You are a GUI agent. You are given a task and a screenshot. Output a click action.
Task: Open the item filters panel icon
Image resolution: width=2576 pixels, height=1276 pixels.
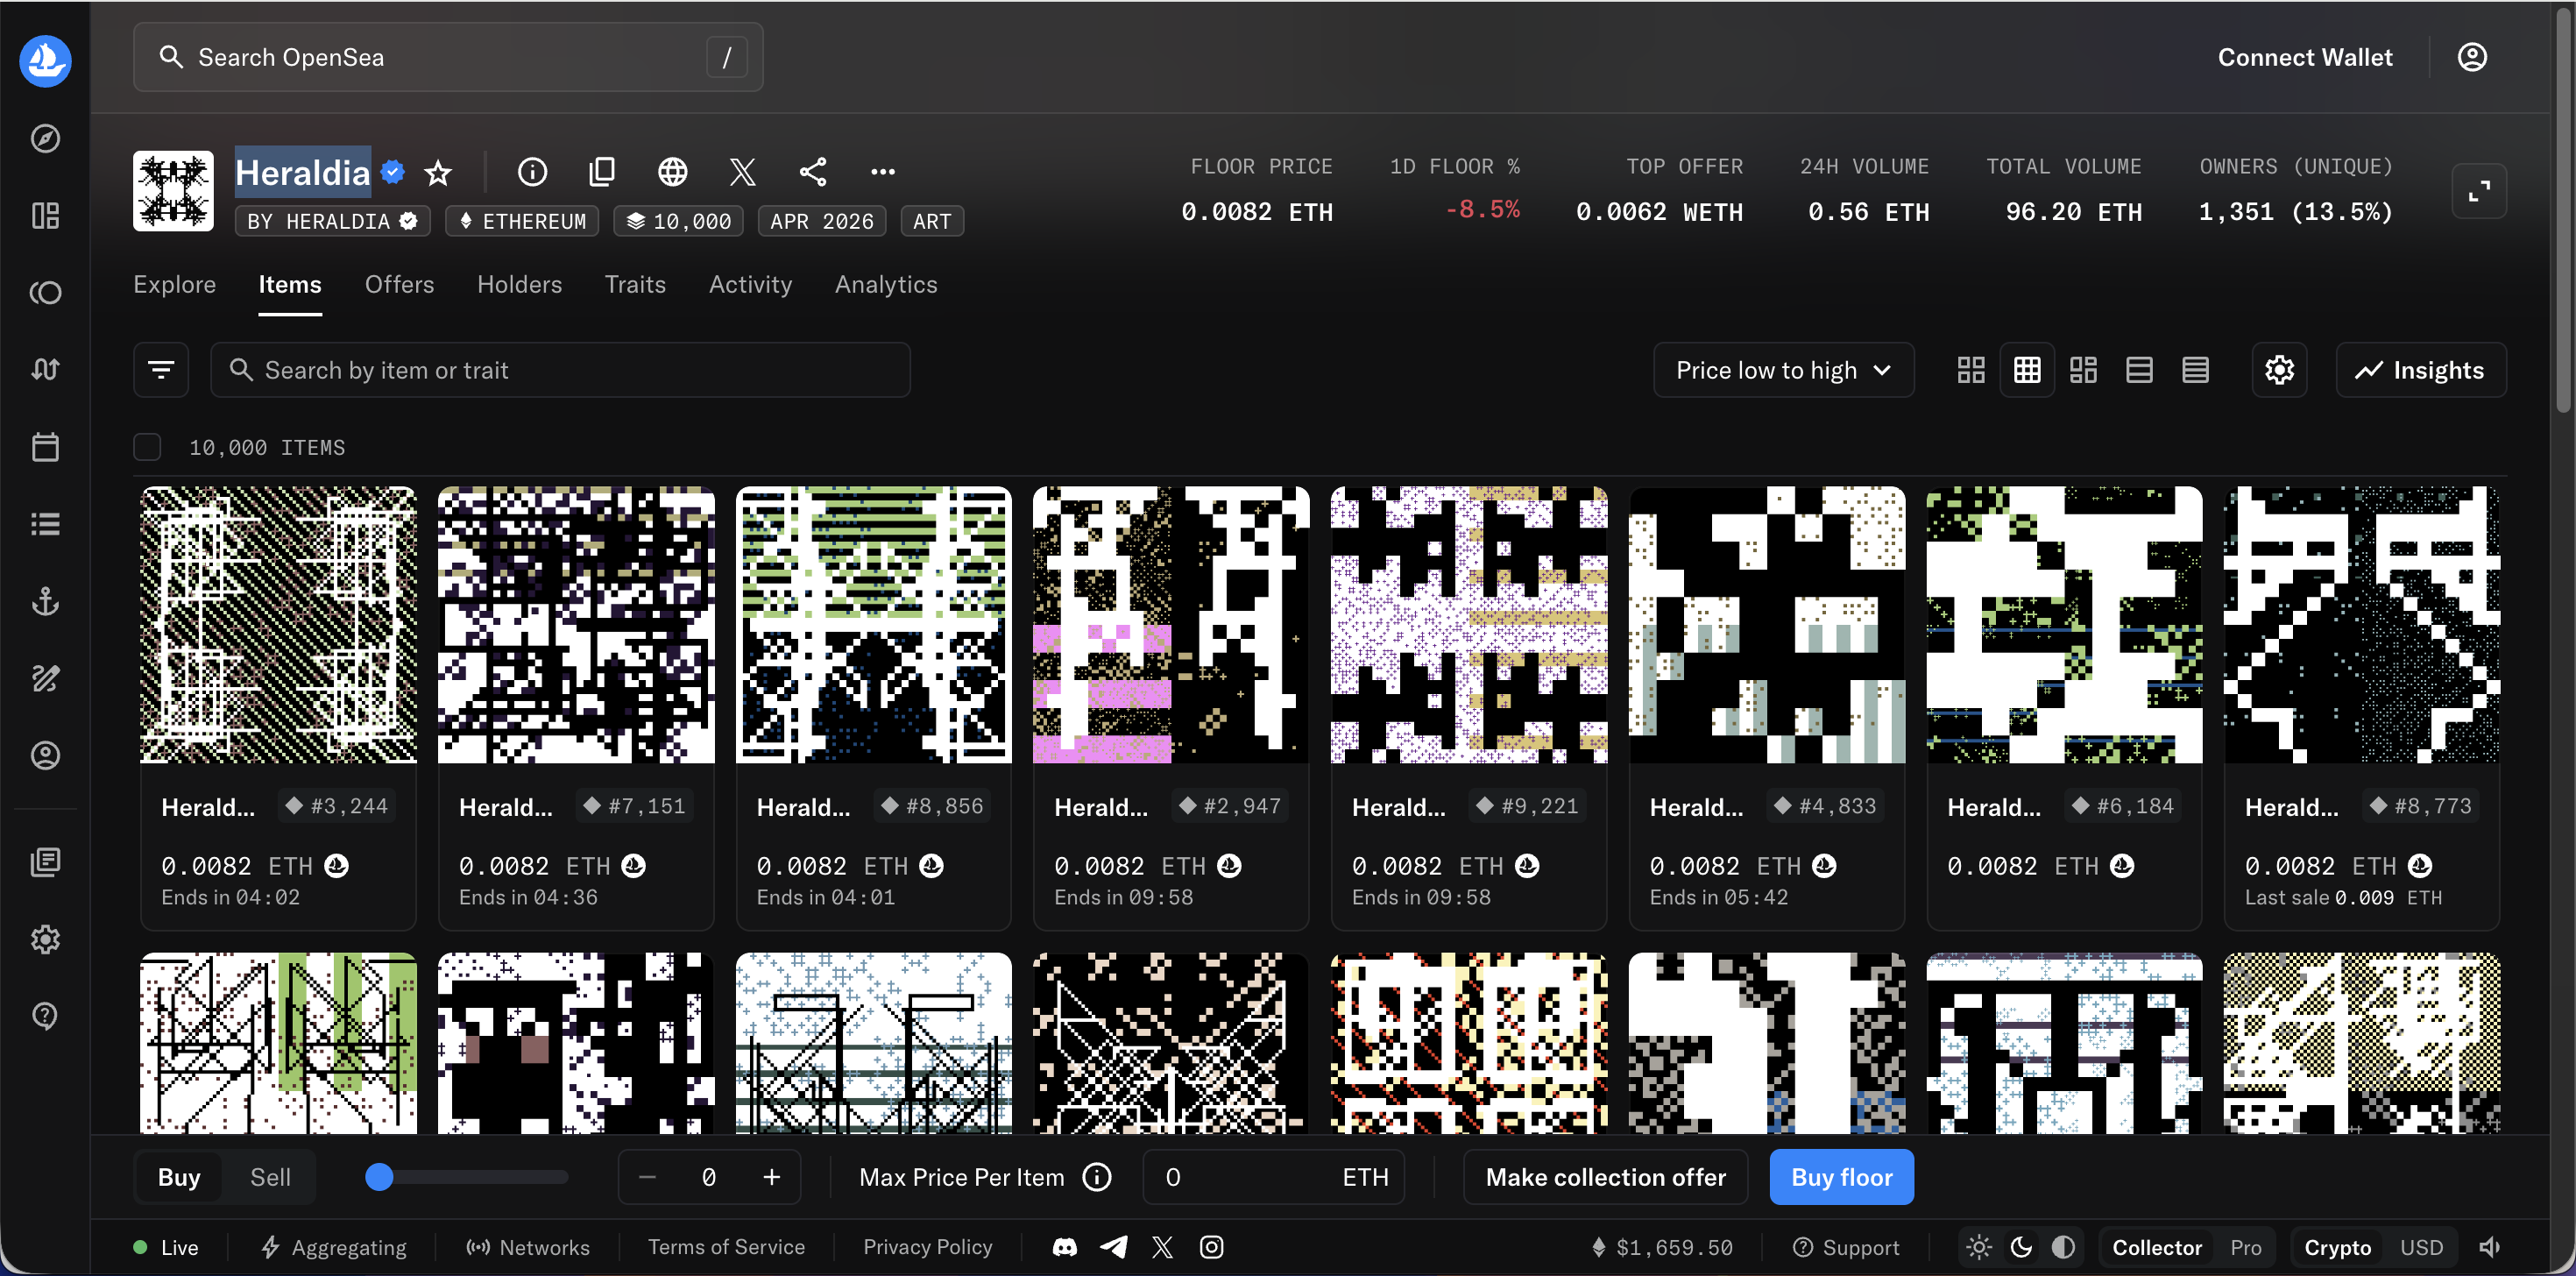pos(161,370)
